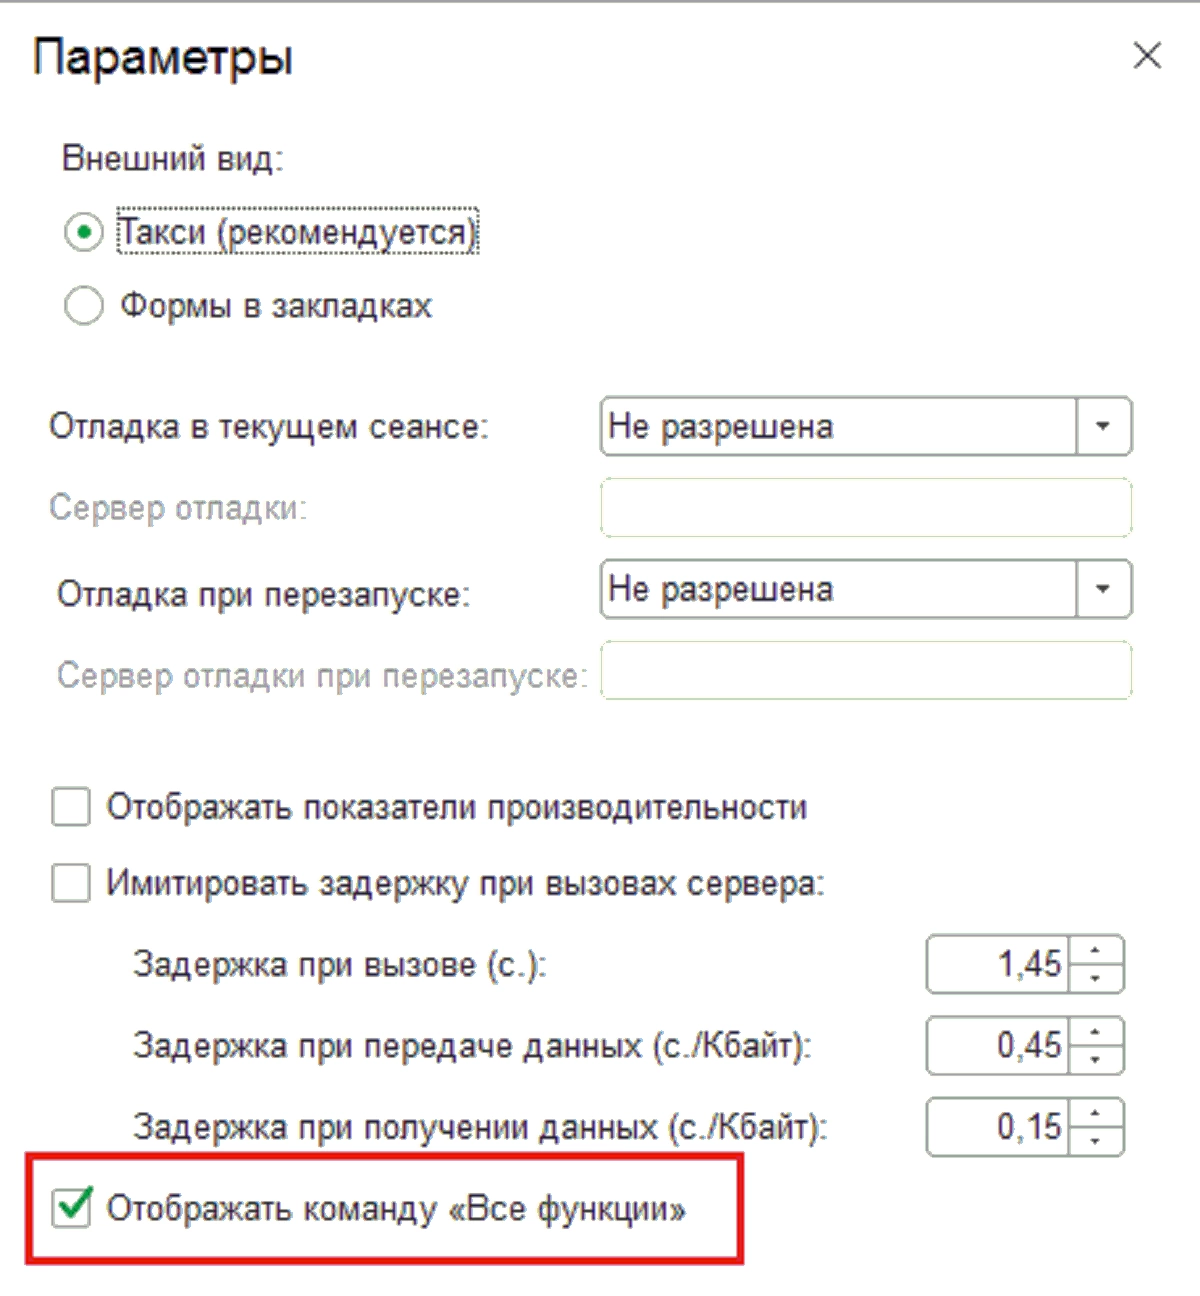This screenshot has width=1200, height=1296.
Task: Decrease Задержка при вызове value
Action: click(1096, 978)
